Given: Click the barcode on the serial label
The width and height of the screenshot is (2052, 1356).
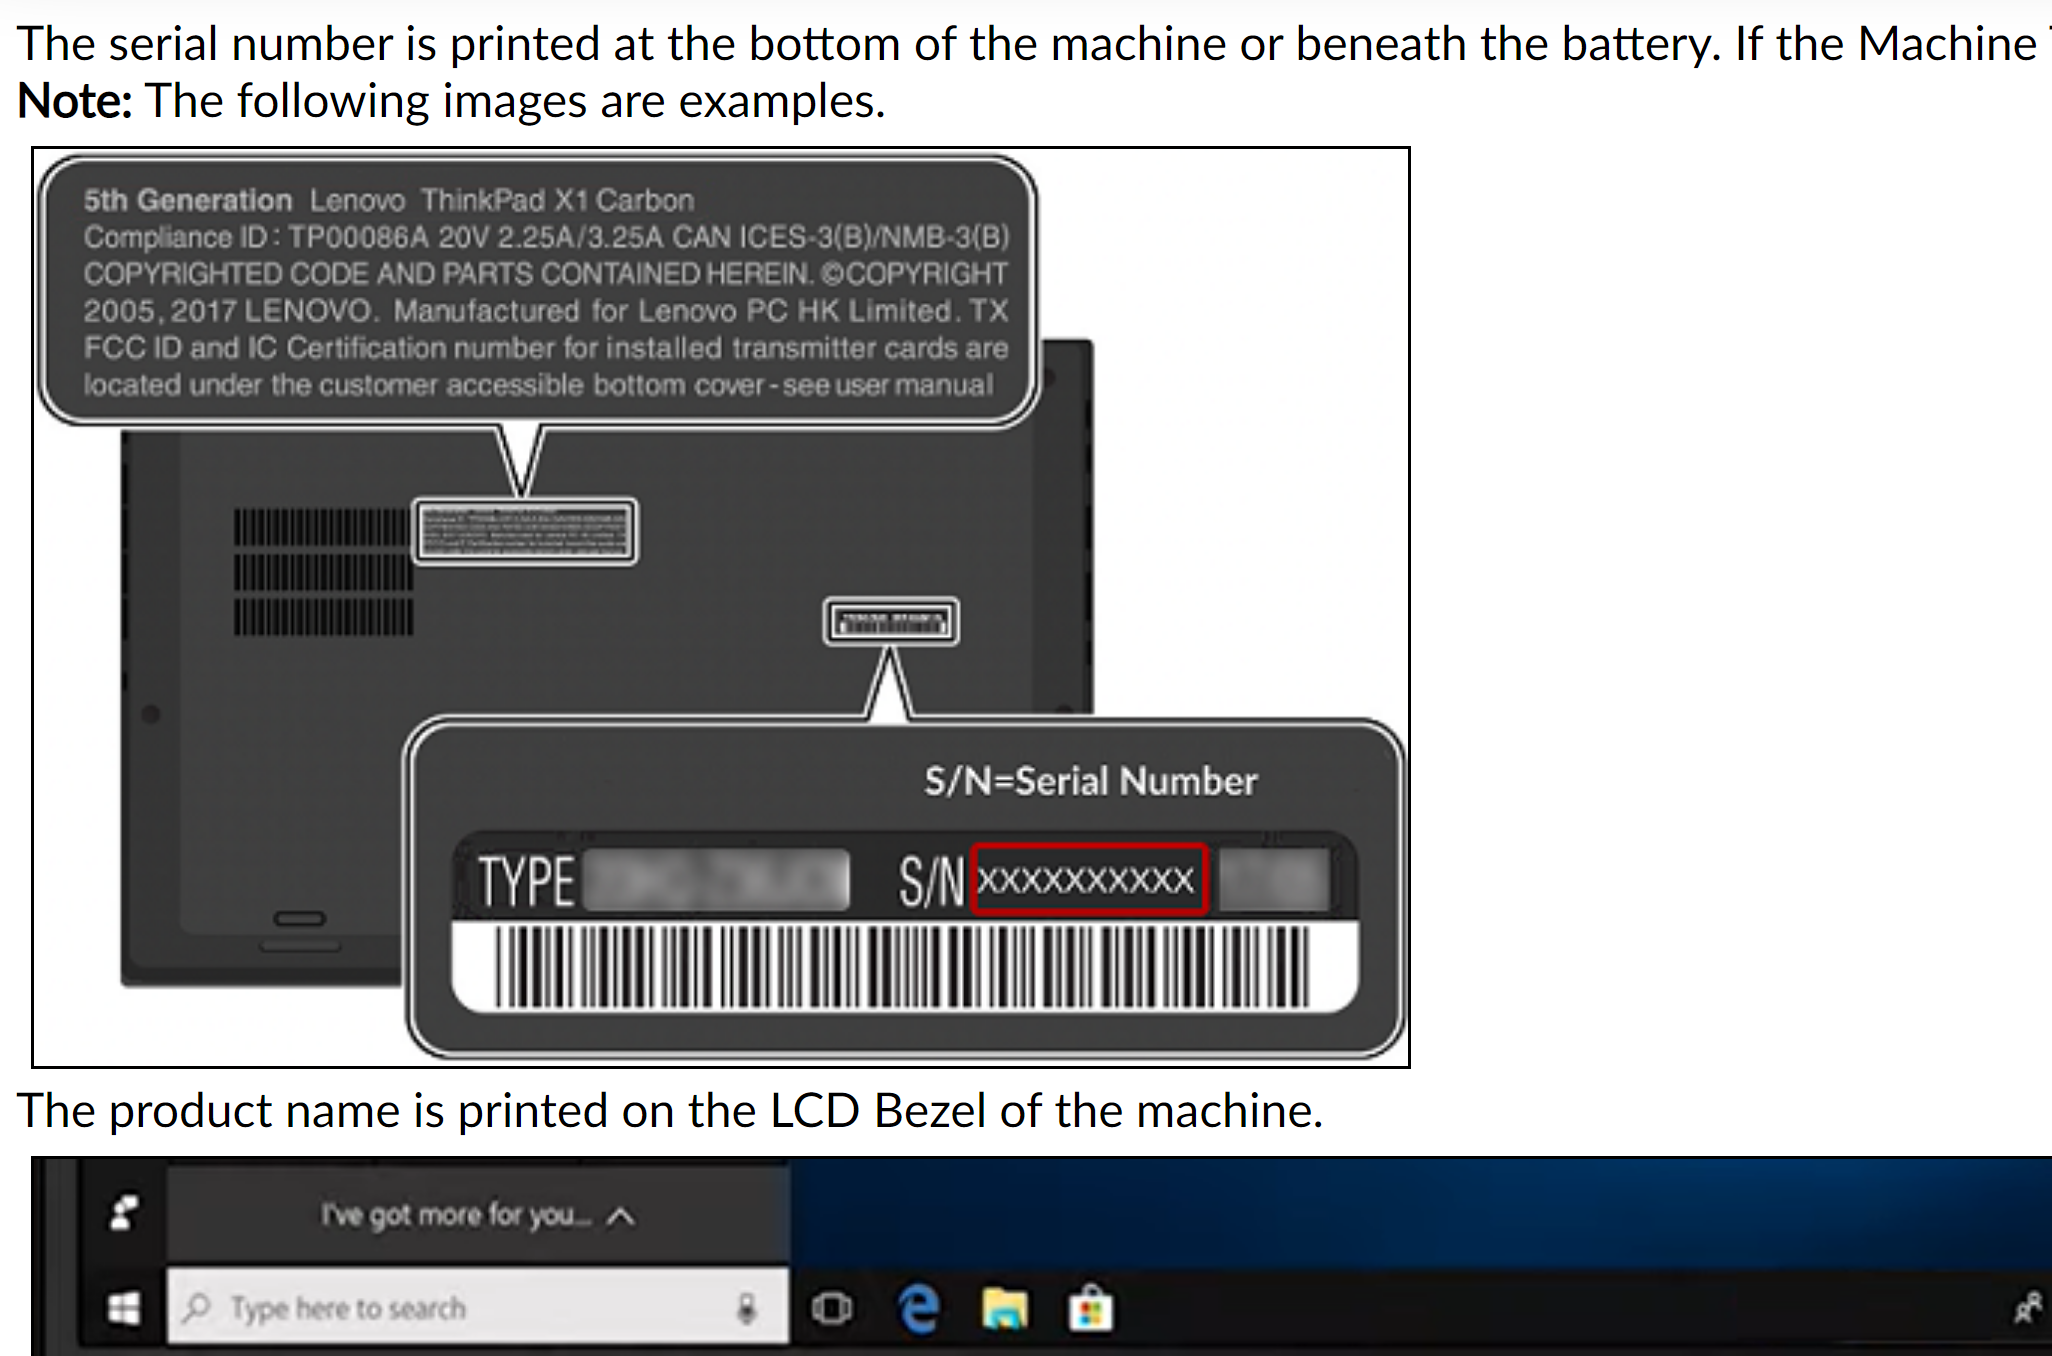Looking at the screenshot, I should 903,966.
